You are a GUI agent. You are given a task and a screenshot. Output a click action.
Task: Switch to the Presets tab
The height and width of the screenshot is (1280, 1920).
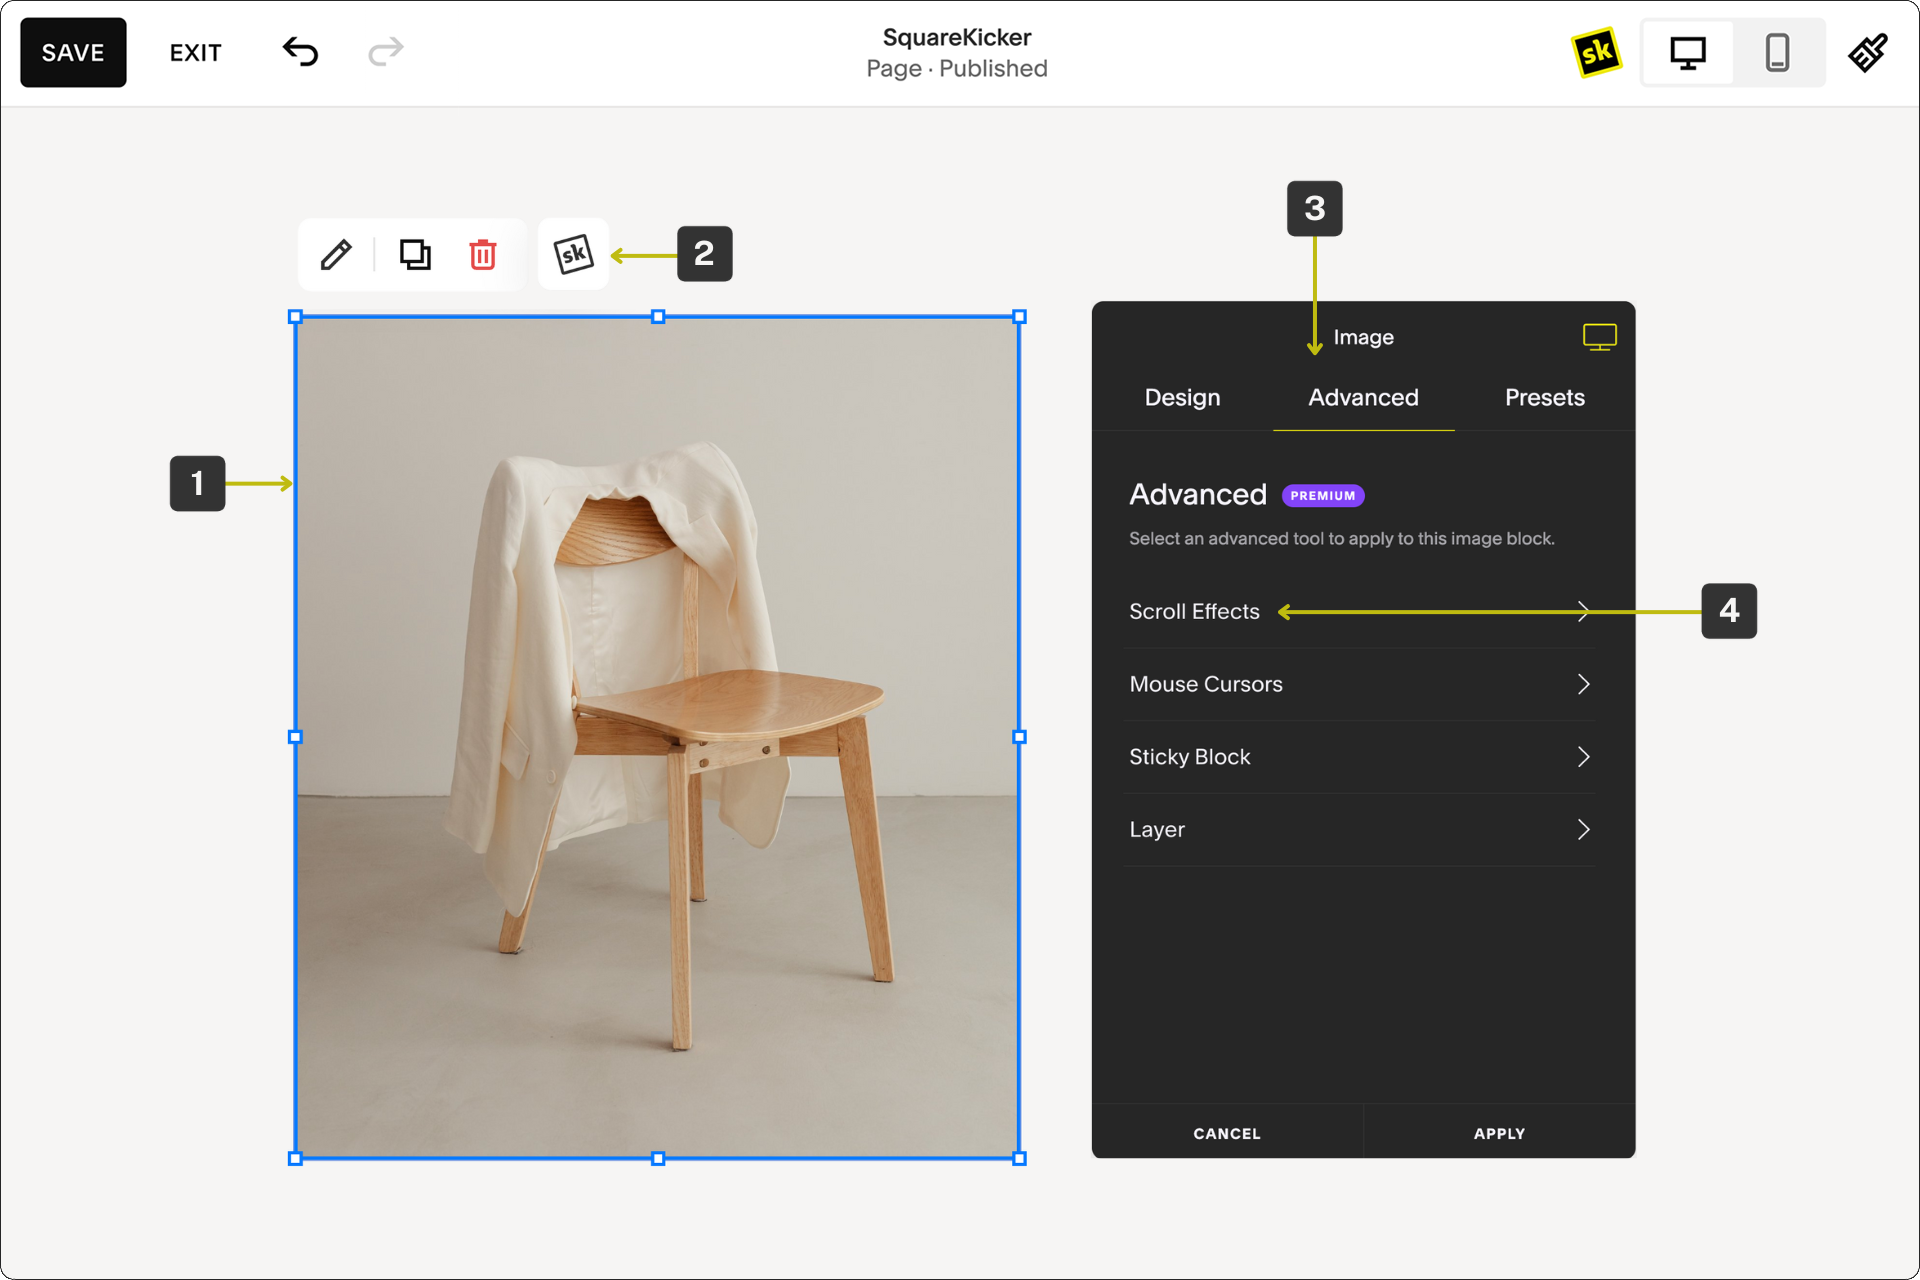(x=1544, y=397)
